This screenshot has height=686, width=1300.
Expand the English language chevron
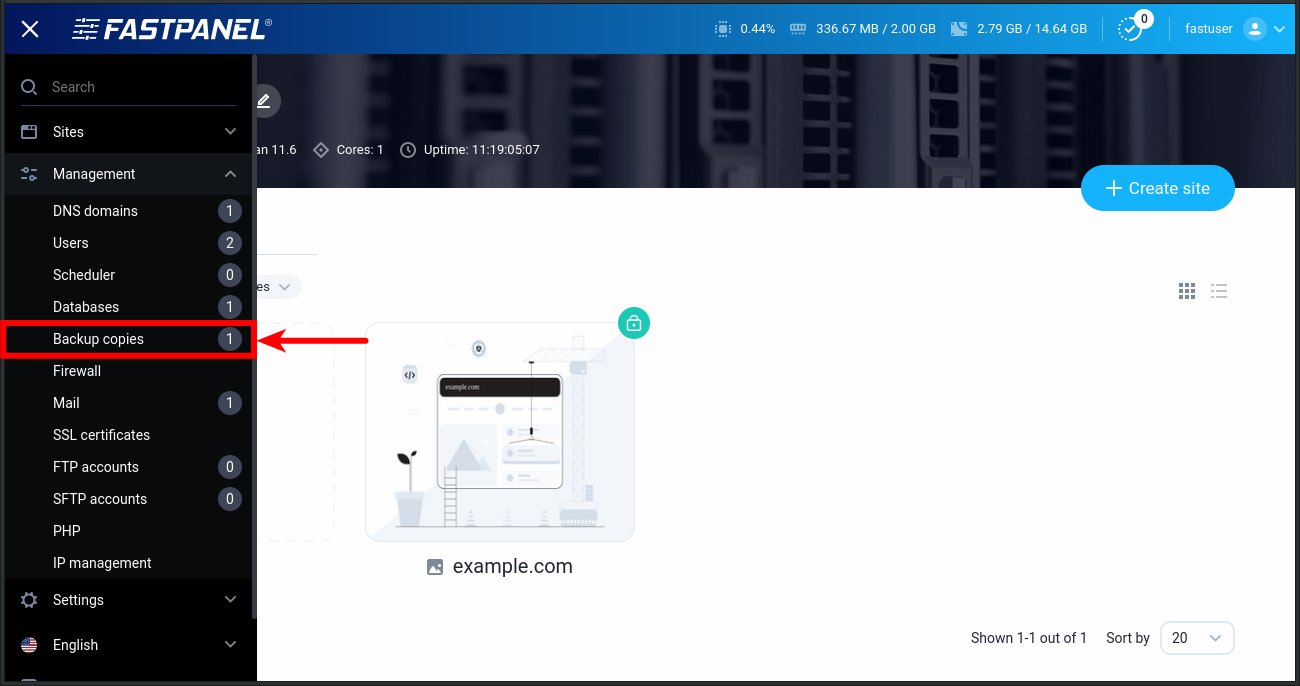pos(230,645)
